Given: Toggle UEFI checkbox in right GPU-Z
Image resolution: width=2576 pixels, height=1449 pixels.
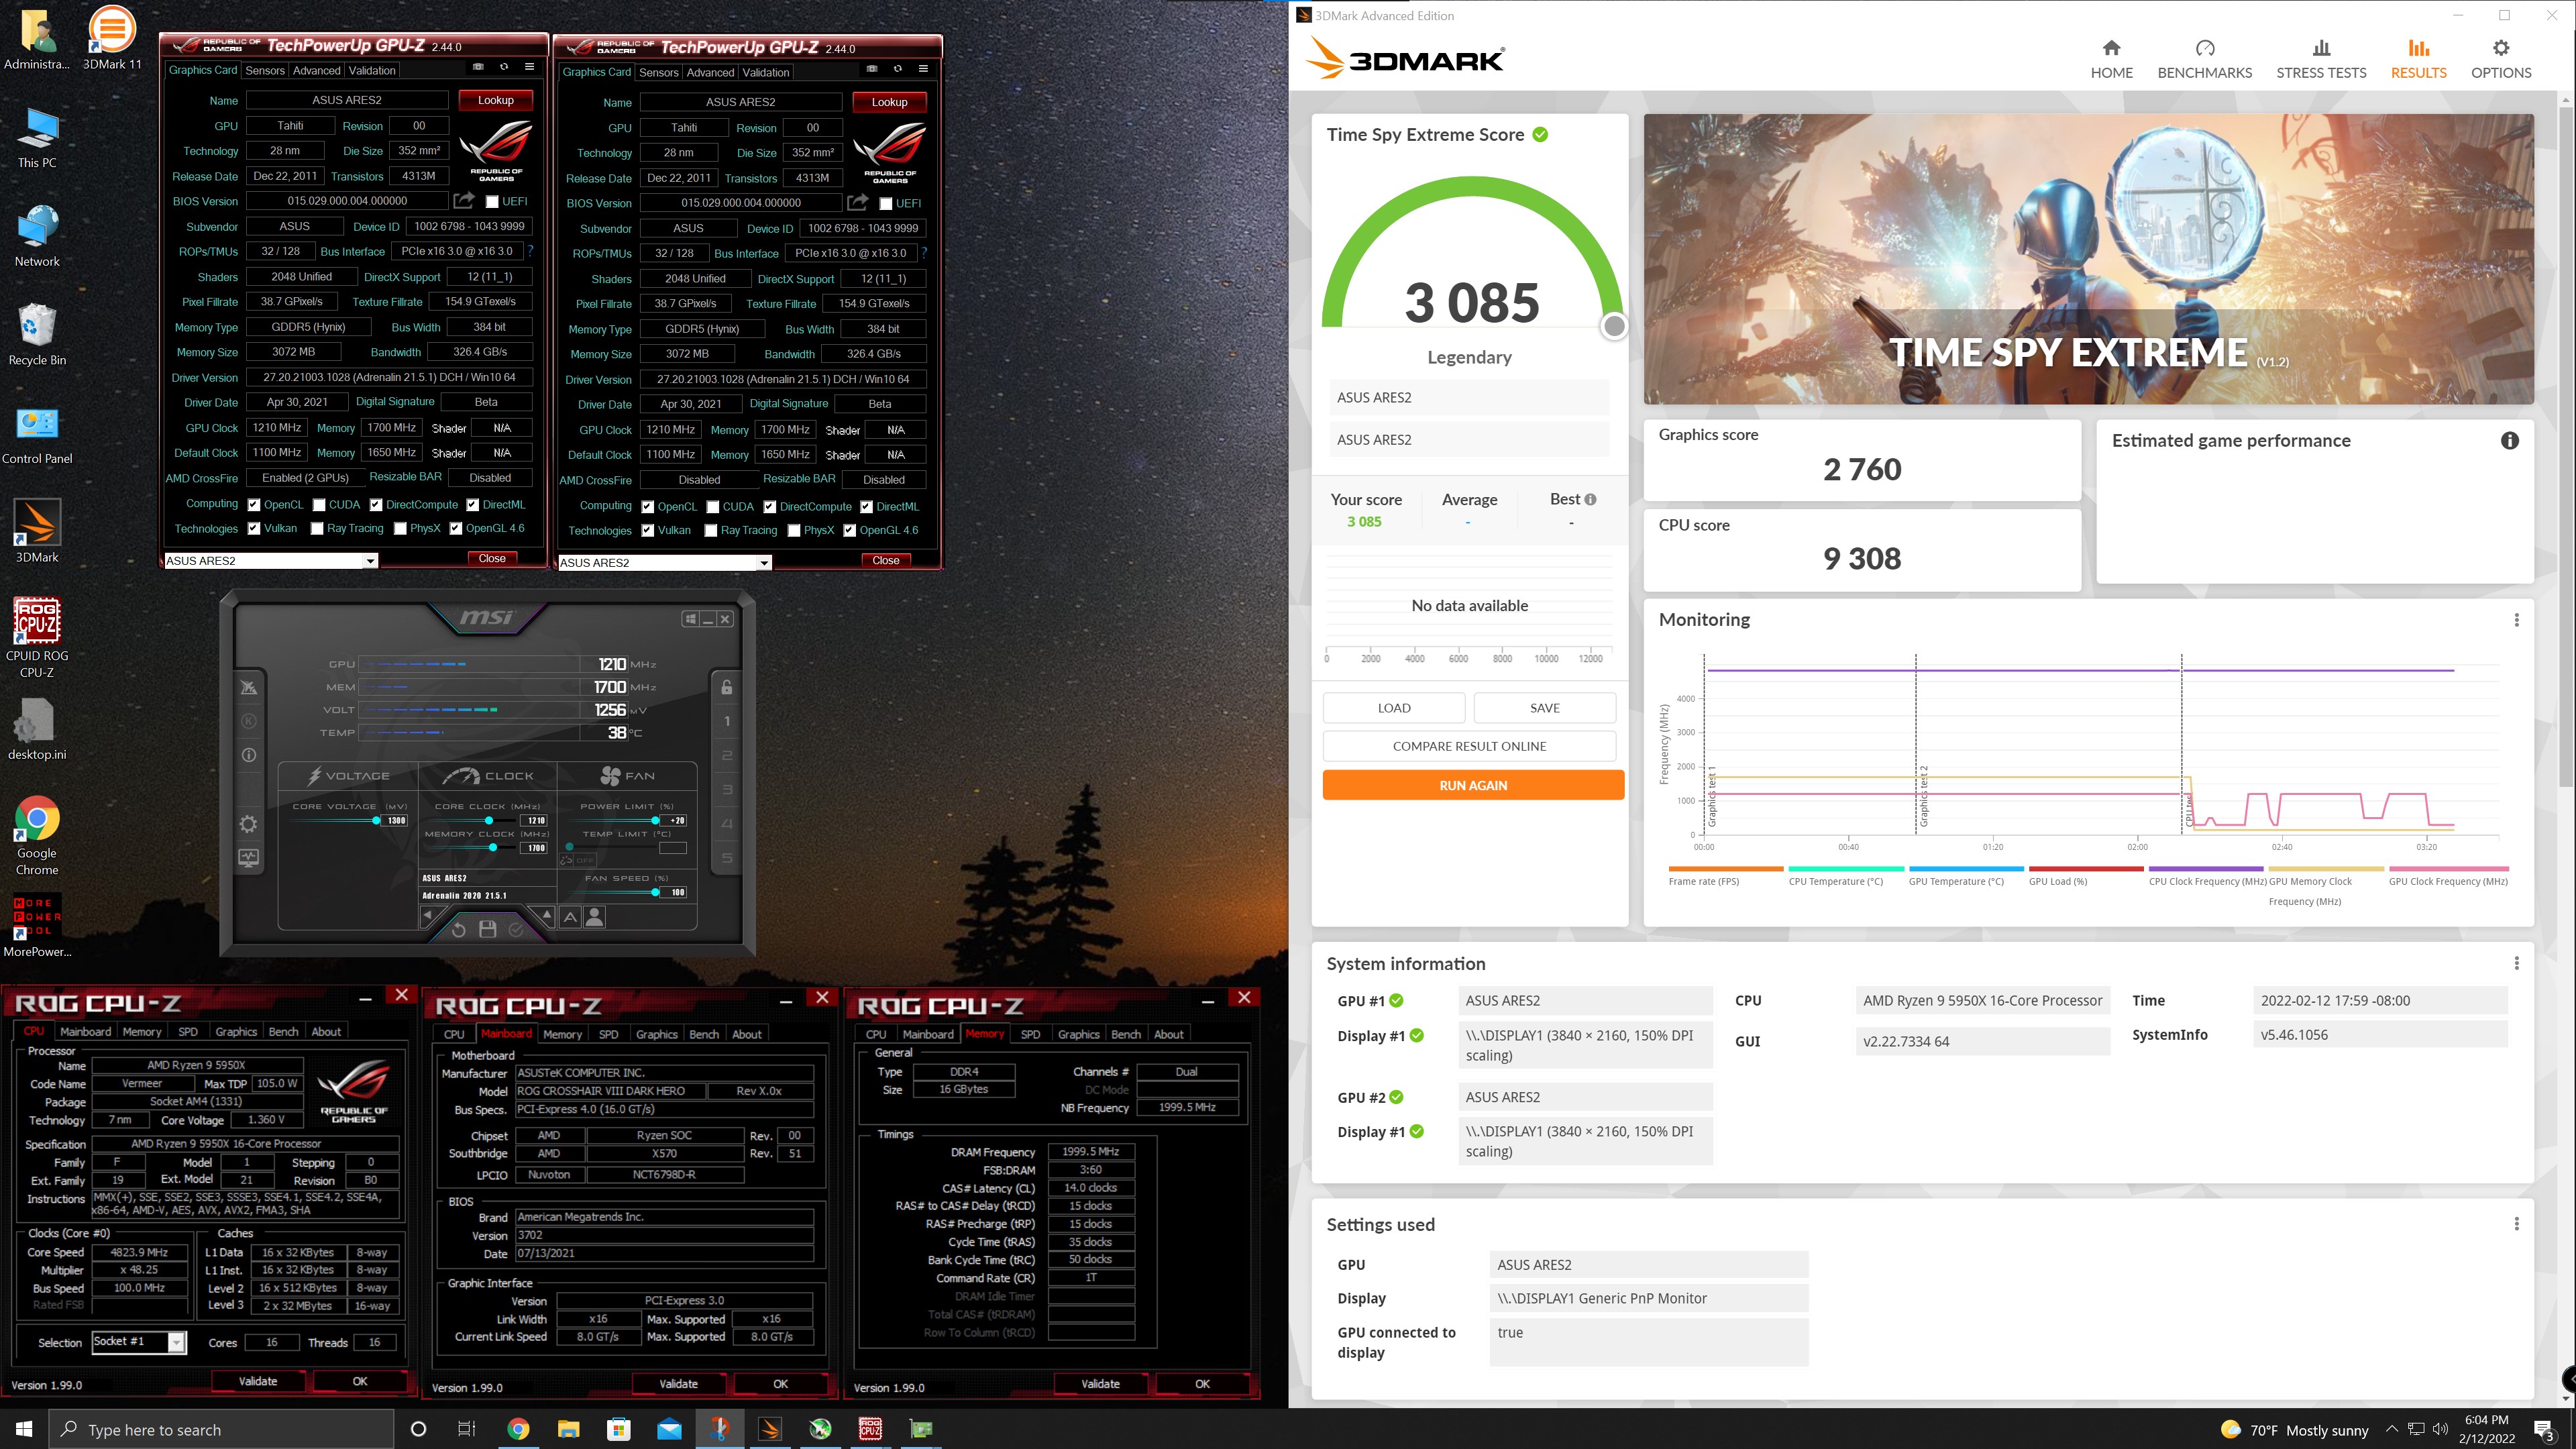Looking at the screenshot, I should pos(885,204).
